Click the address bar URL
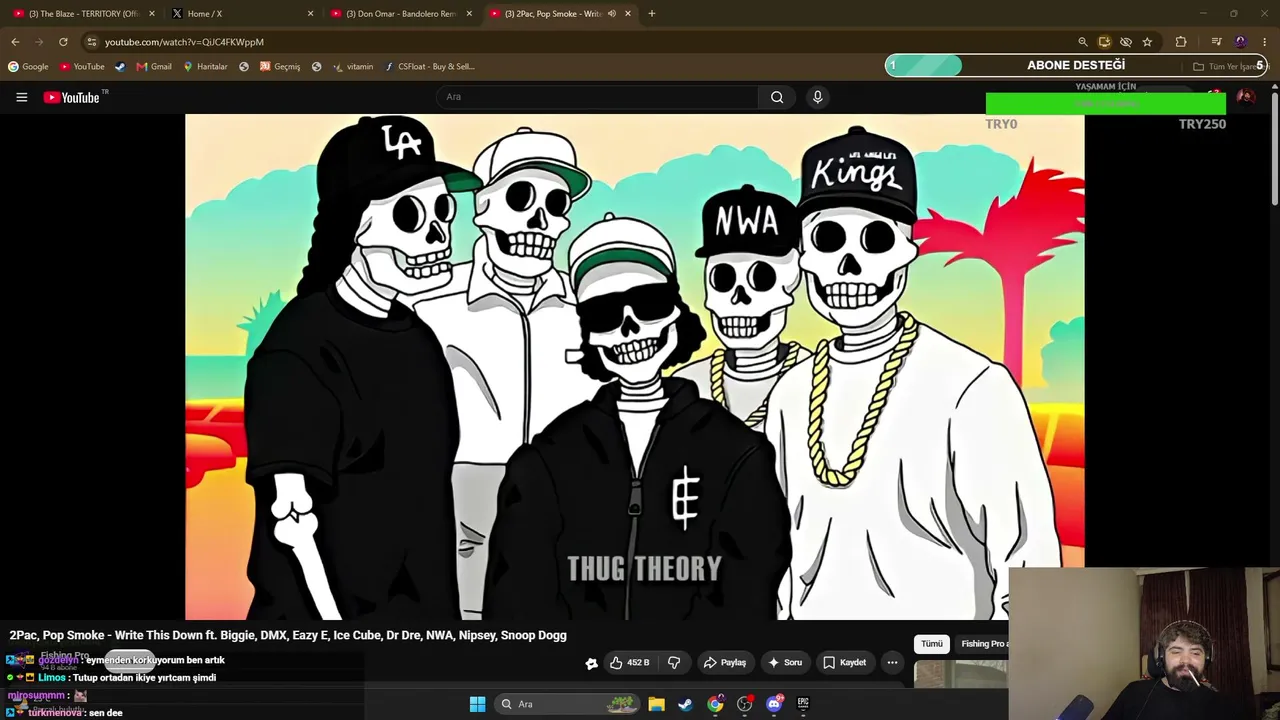Image resolution: width=1280 pixels, height=720 pixels. tap(184, 42)
